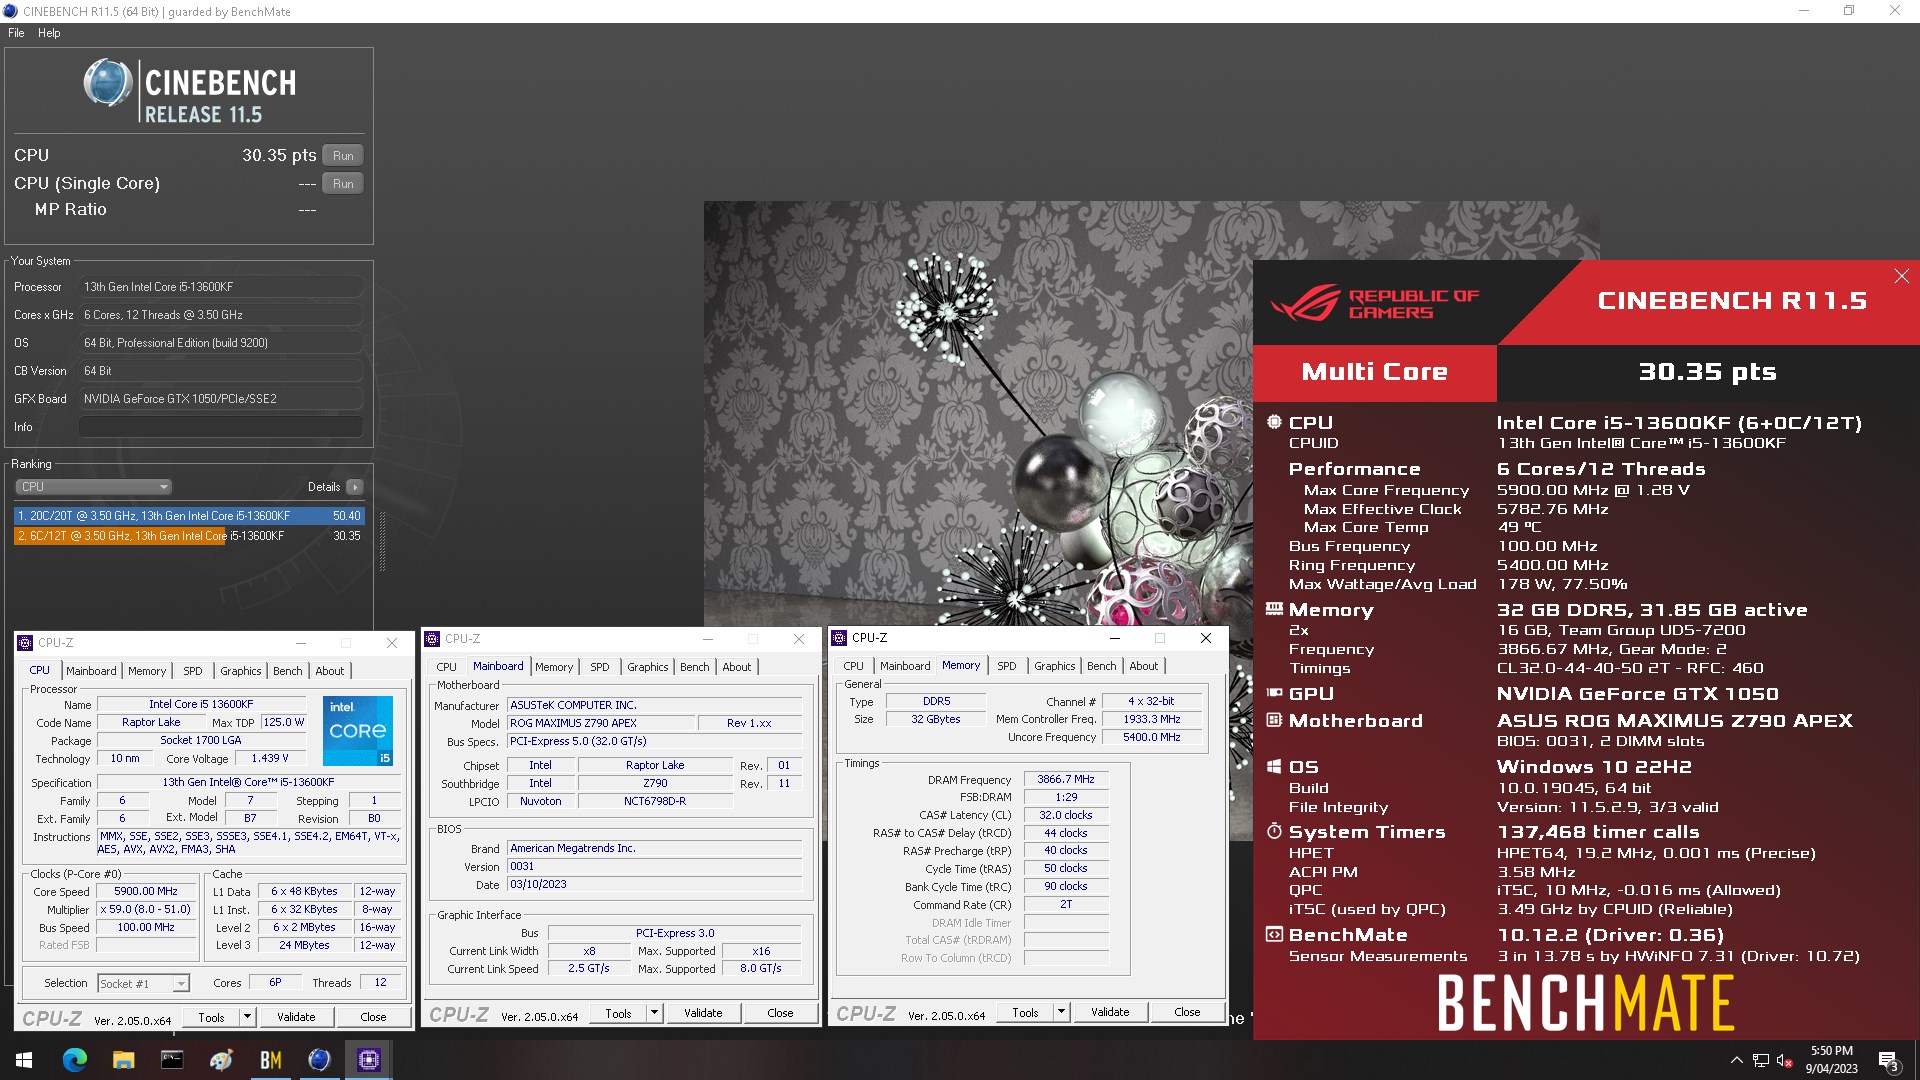This screenshot has width=1920, height=1080.
Task: Open BenchMate BM taskbar icon
Action: (x=270, y=1060)
